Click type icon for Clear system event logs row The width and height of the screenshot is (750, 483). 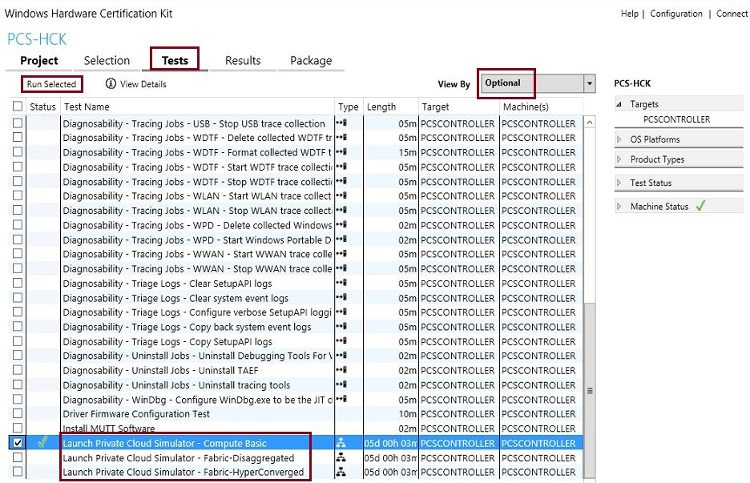(x=342, y=297)
